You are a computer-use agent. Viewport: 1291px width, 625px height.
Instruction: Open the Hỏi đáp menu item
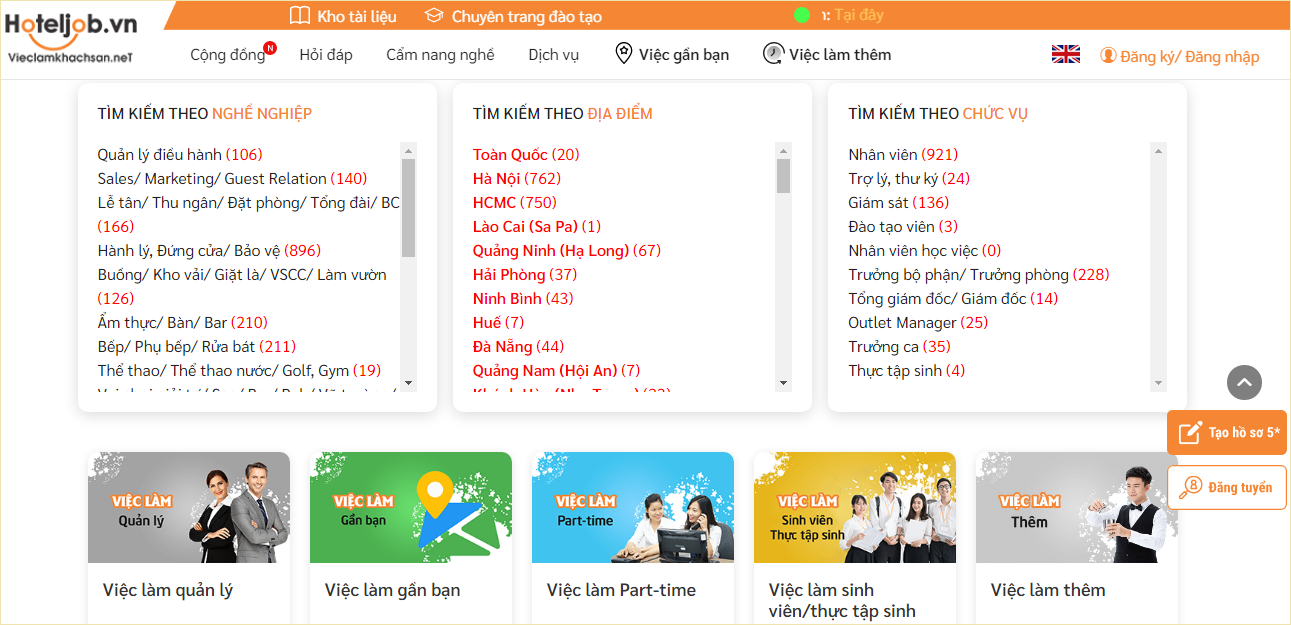pos(326,55)
